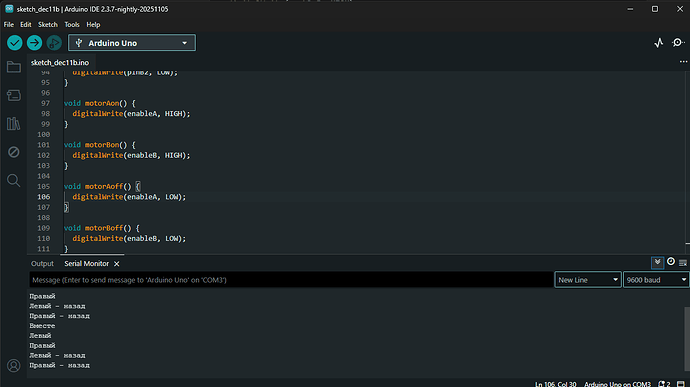Click 'Arduino Uno on COM3' in status bar
The image size is (690, 387).
[617, 384]
